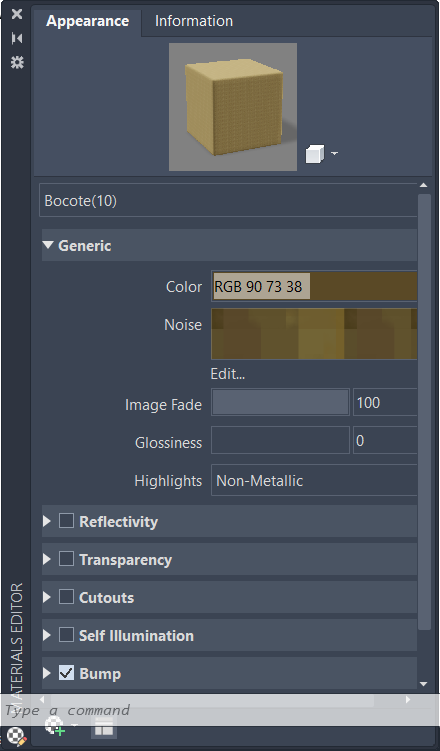Open swatch shape options dropdown arrow
The height and width of the screenshot is (751, 440).
coord(334,154)
